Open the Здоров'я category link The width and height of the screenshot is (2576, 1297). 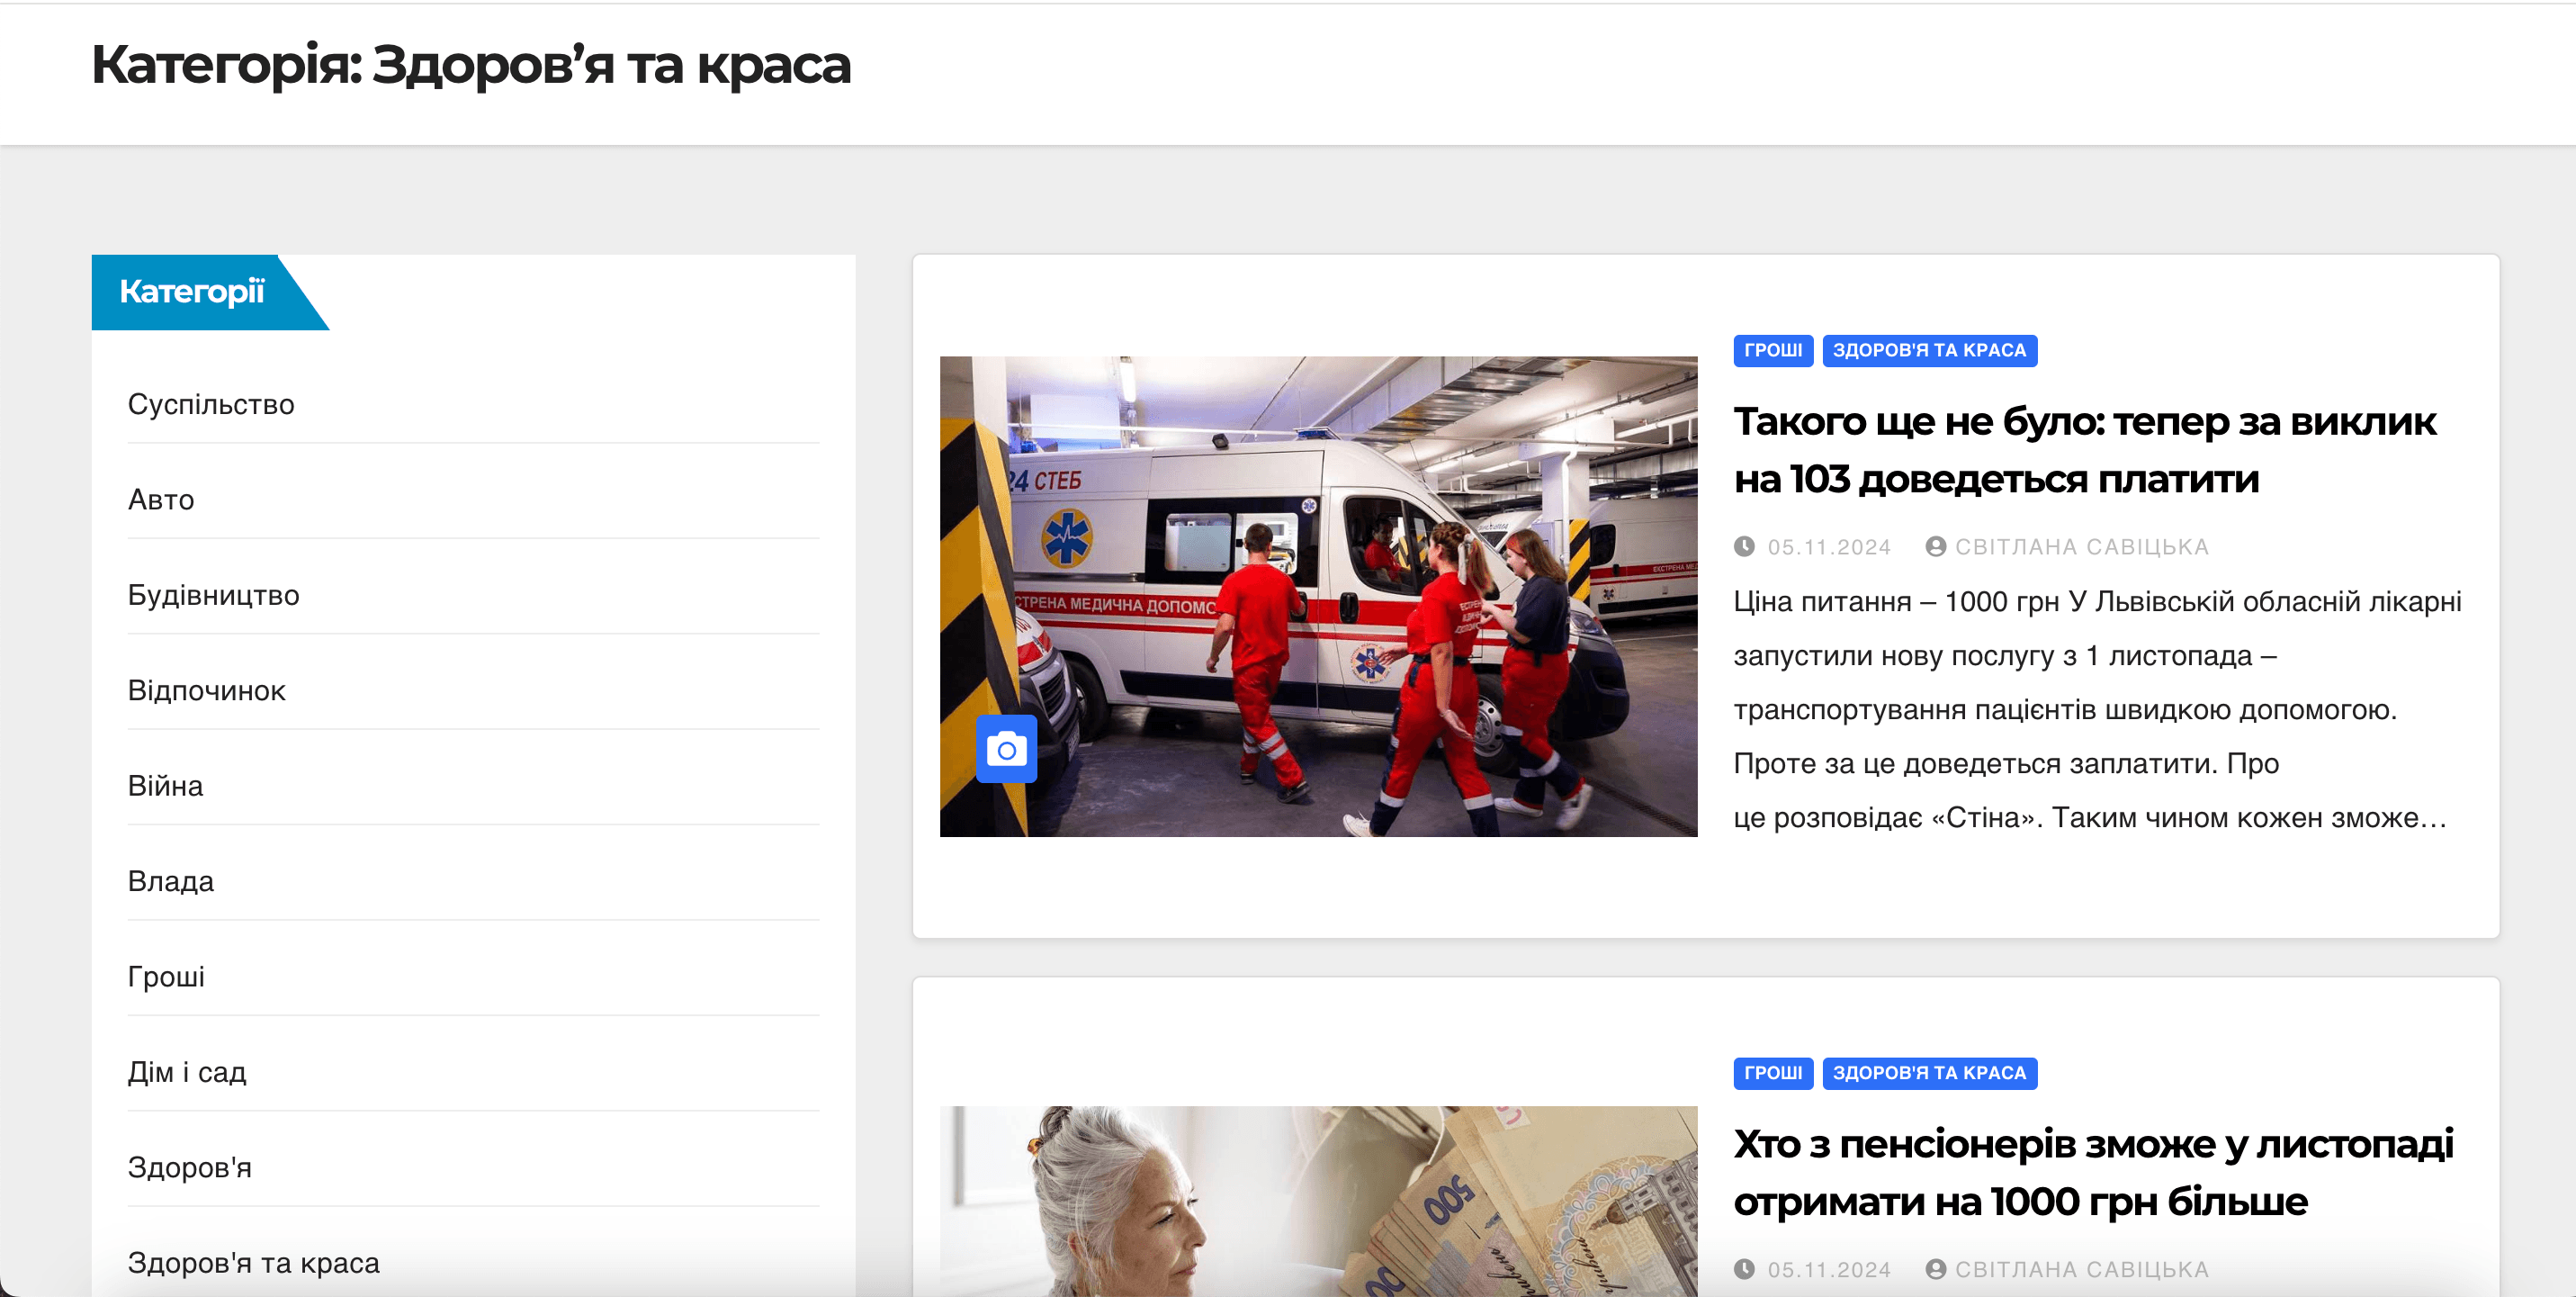(190, 1167)
